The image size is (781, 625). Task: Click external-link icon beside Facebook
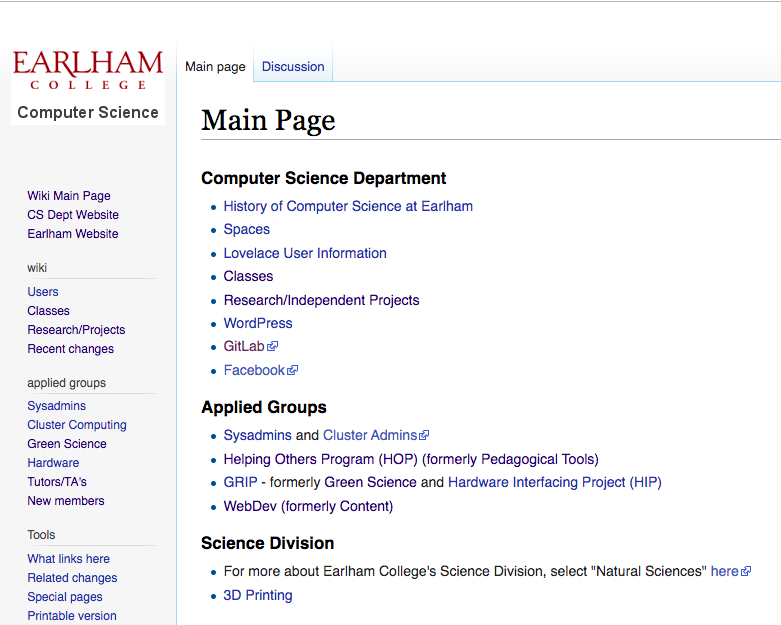(x=293, y=371)
